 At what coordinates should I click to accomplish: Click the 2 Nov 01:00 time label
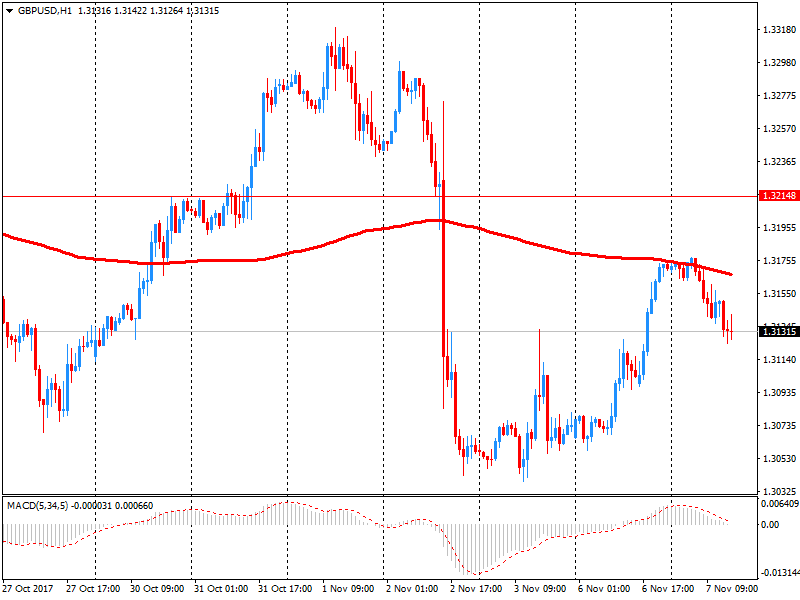(x=412, y=589)
